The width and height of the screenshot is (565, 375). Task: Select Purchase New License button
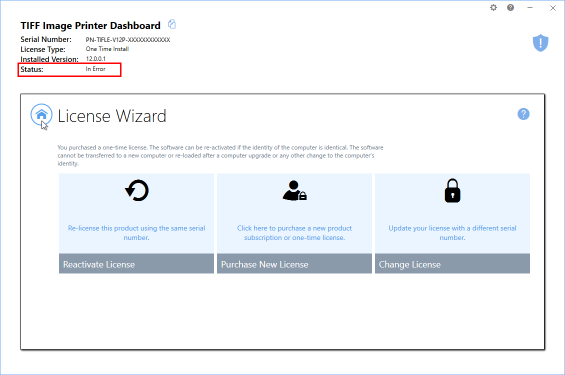point(294,264)
